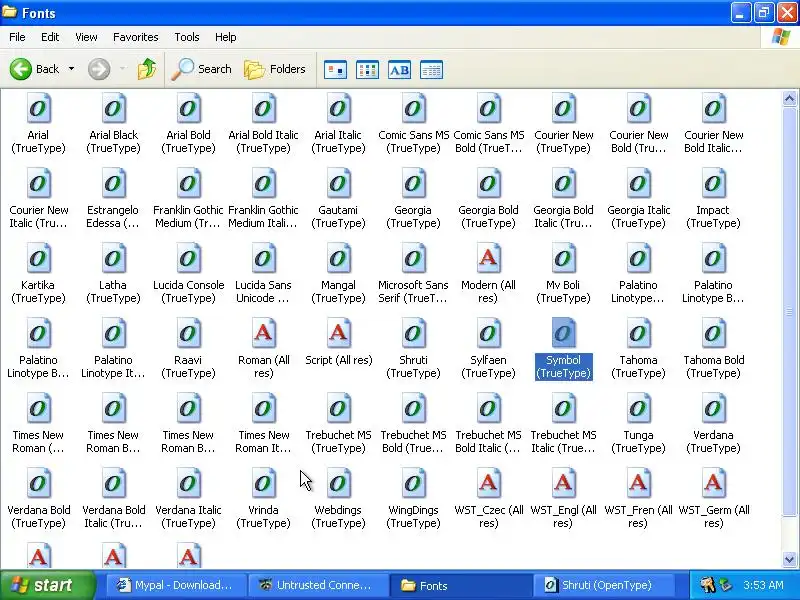Select the WST_Germ font icon
Image resolution: width=800 pixels, height=600 pixels.
[714, 483]
